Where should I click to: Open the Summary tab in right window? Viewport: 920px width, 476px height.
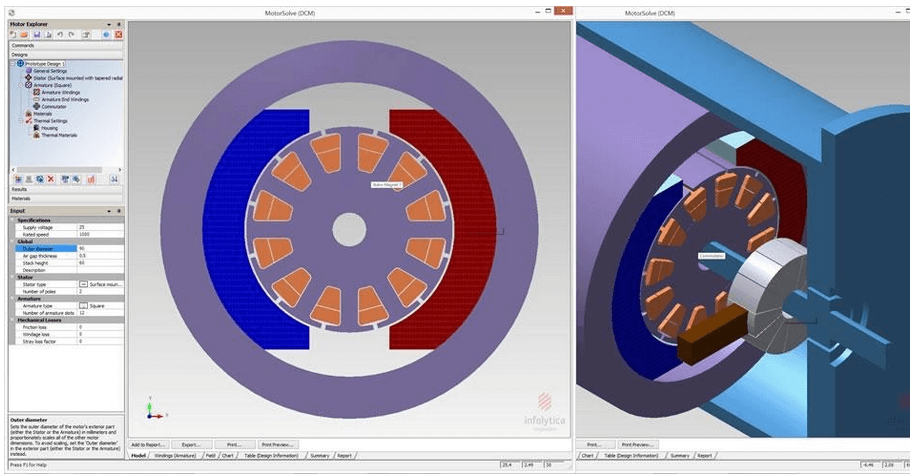(x=679, y=455)
